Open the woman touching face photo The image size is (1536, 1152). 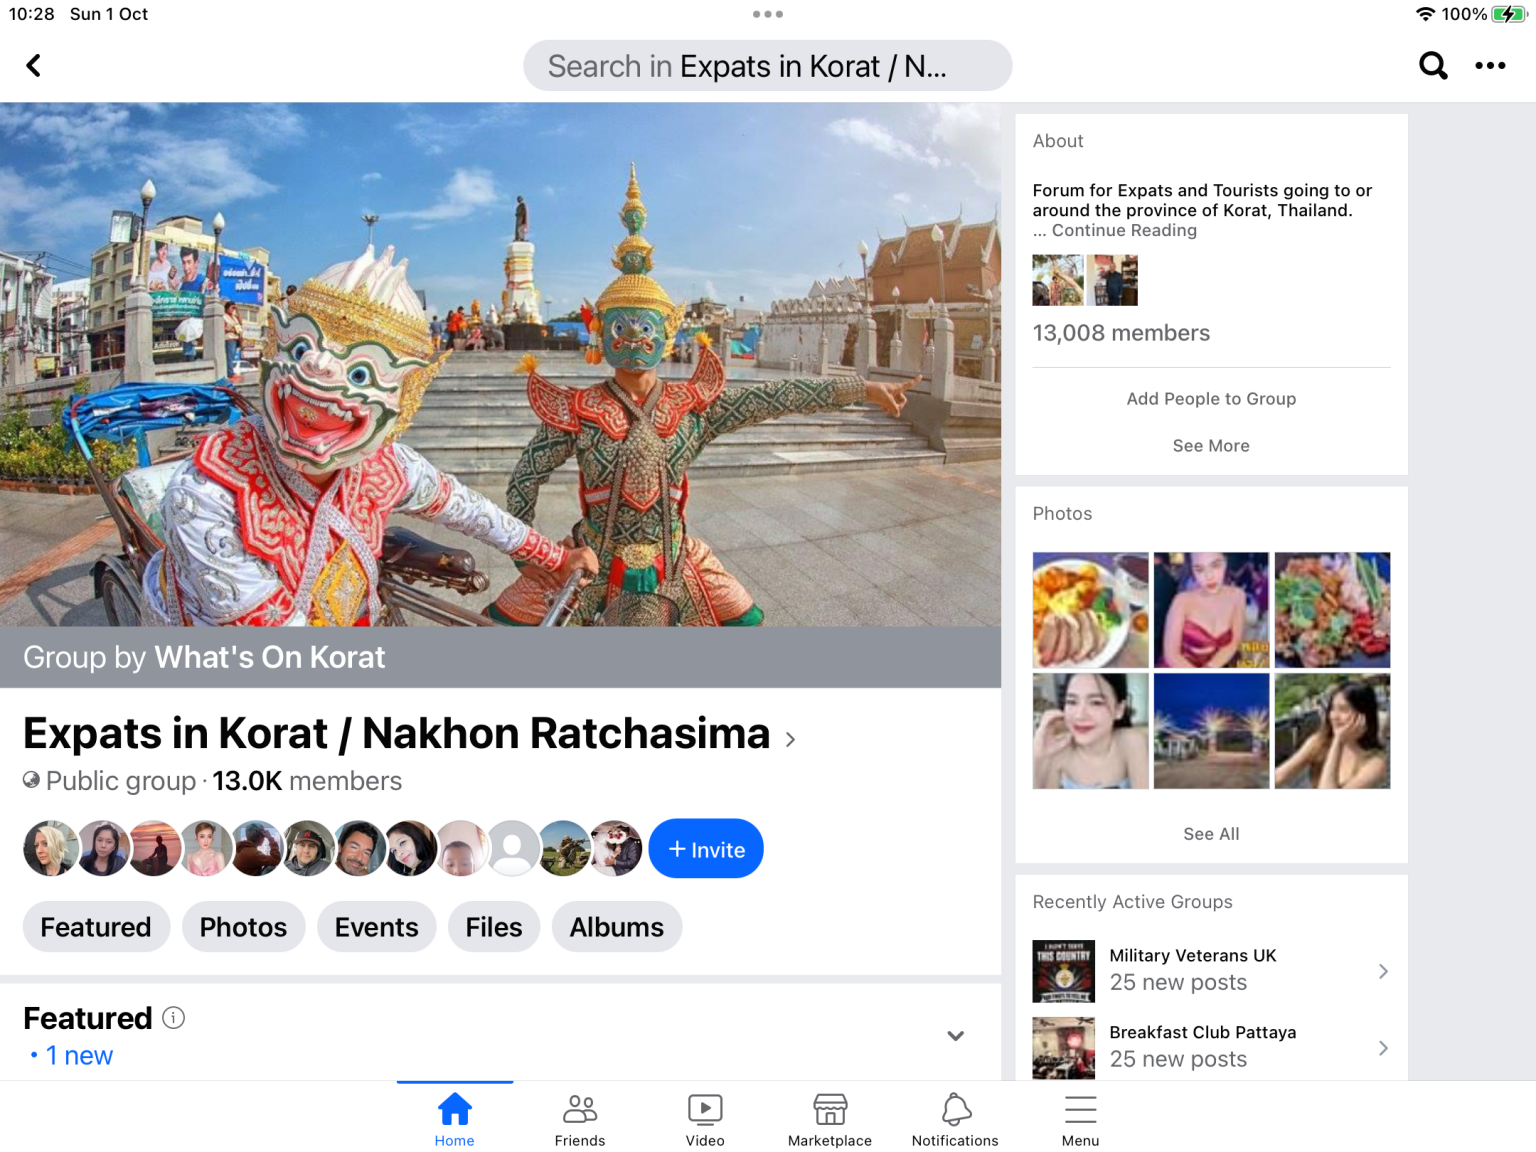[x=1332, y=731]
